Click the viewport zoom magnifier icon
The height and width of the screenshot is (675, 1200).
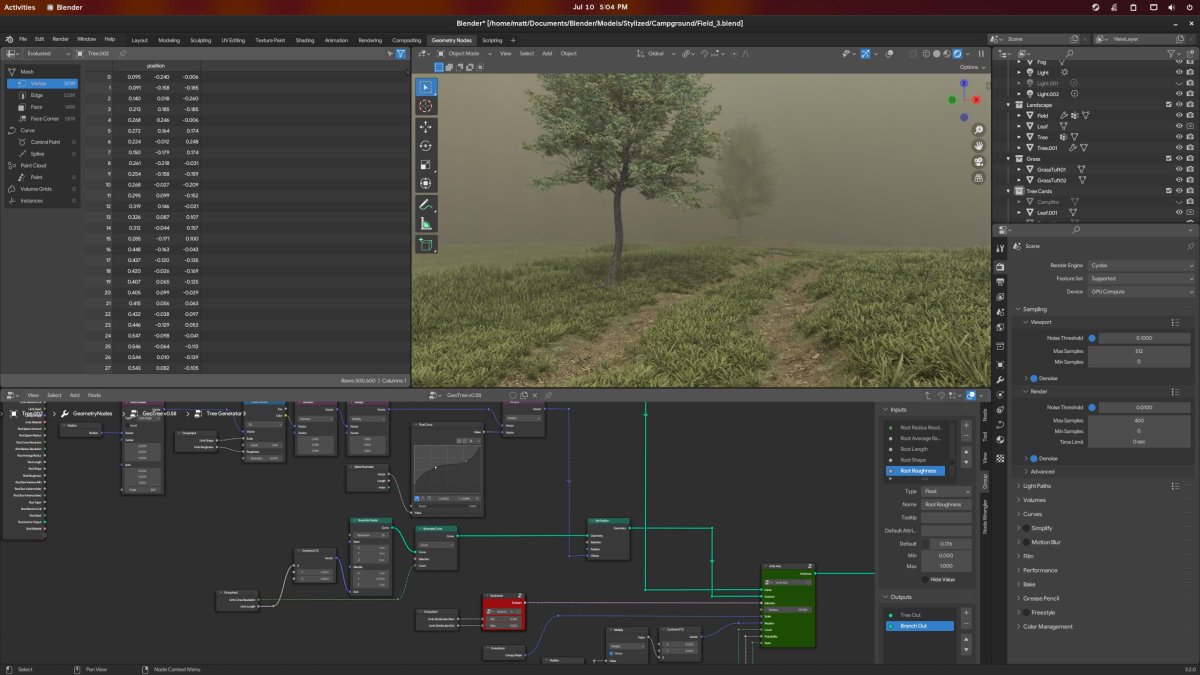[x=978, y=130]
